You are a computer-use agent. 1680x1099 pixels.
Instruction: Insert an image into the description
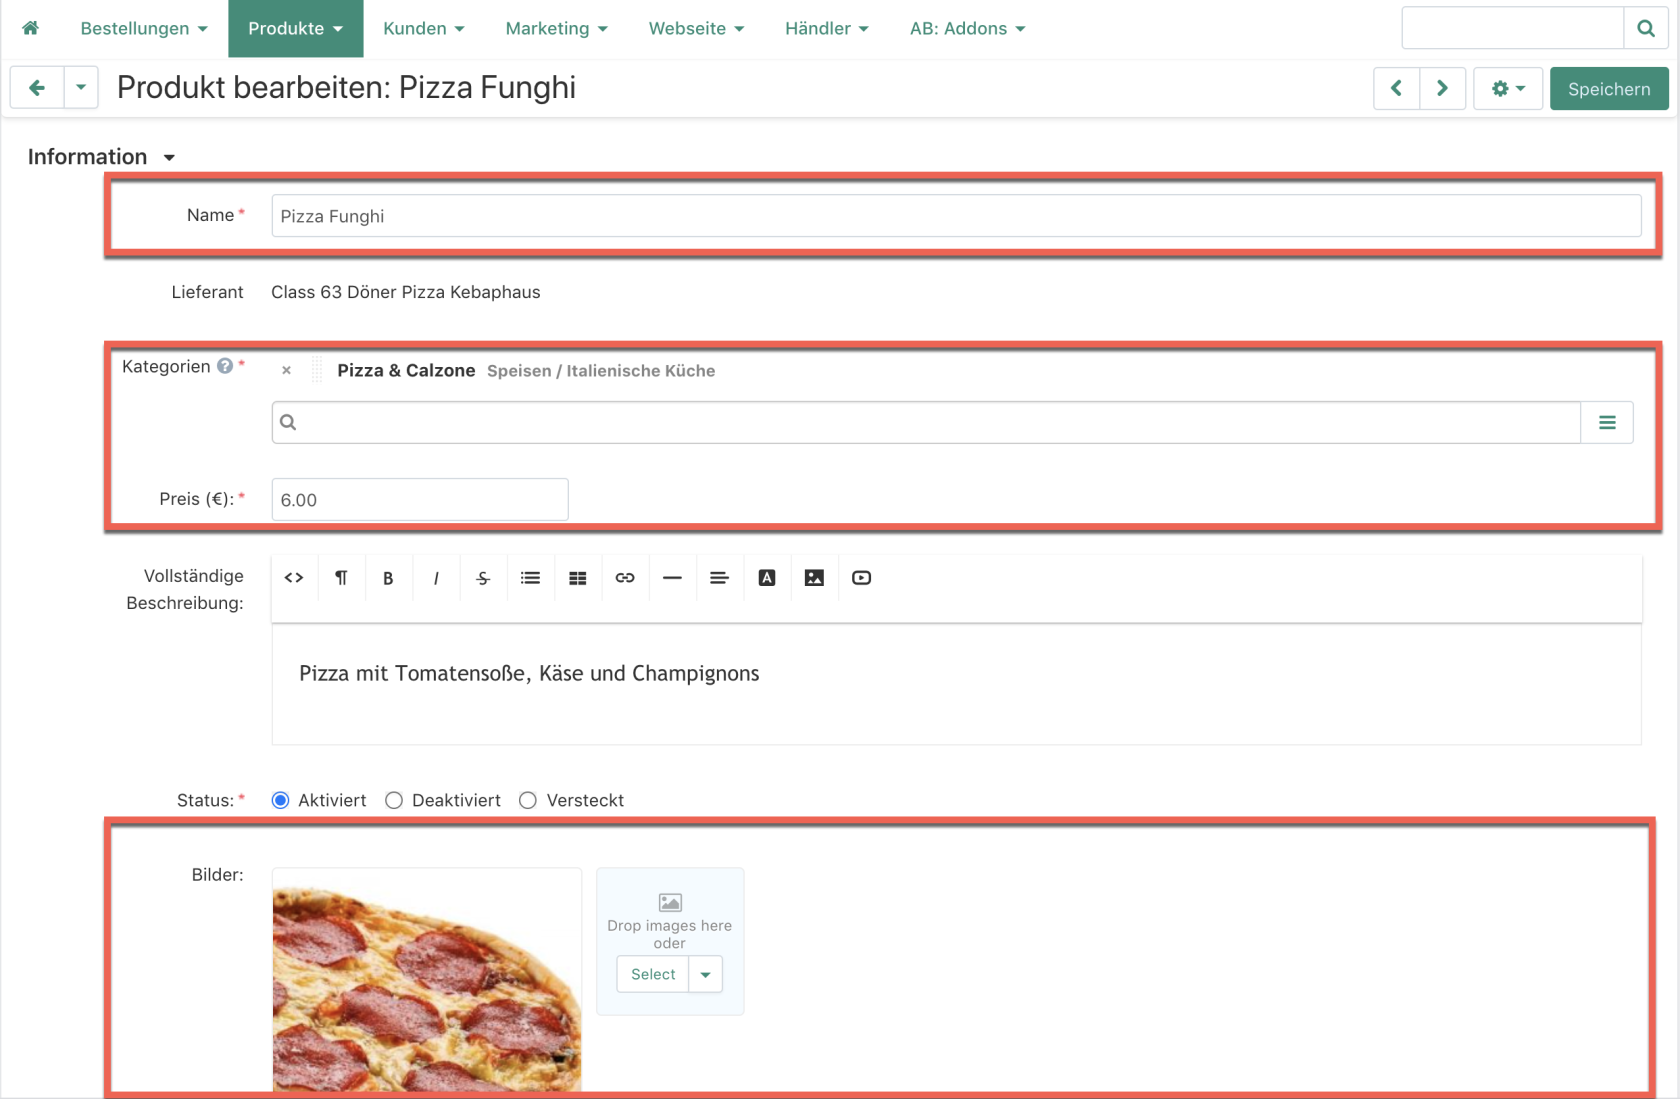click(x=814, y=578)
